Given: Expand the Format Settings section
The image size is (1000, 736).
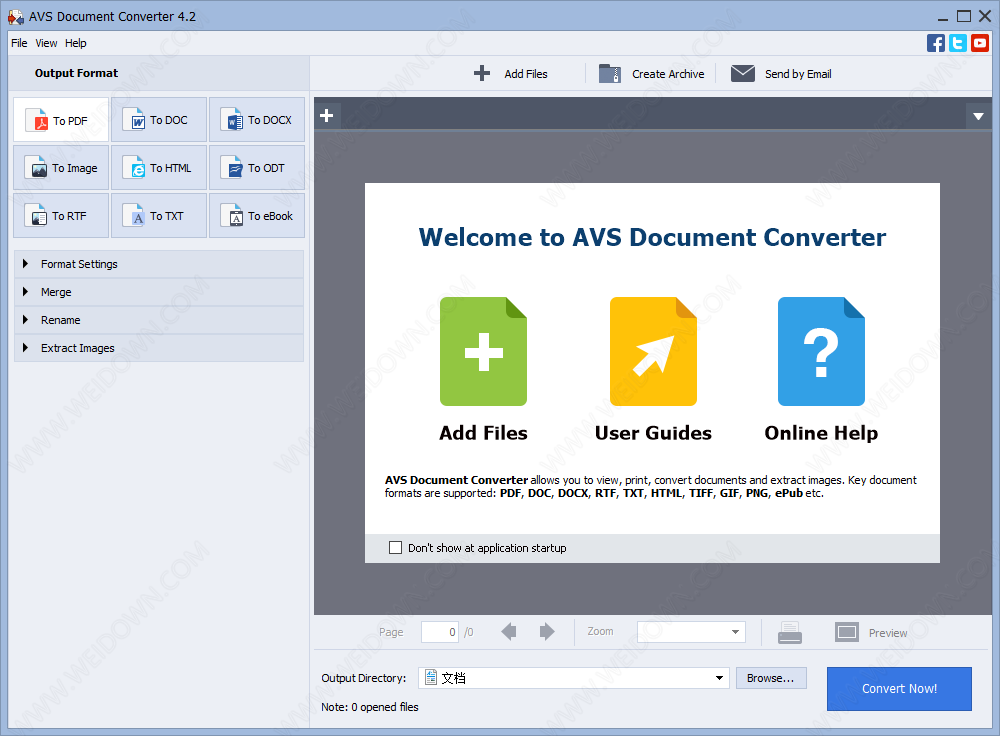Looking at the screenshot, I should coord(159,264).
